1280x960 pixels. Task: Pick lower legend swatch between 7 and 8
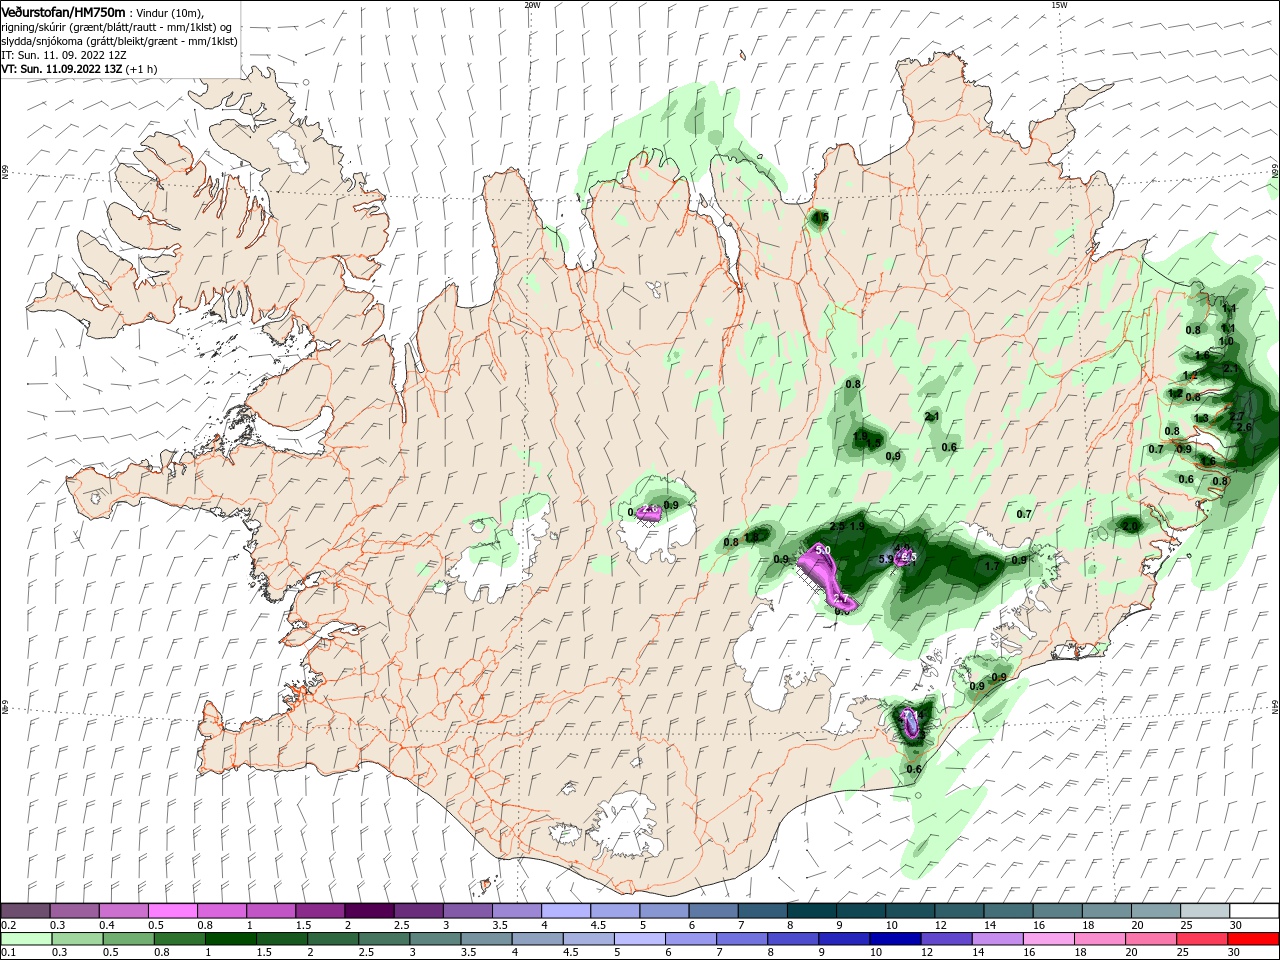(x=742, y=939)
